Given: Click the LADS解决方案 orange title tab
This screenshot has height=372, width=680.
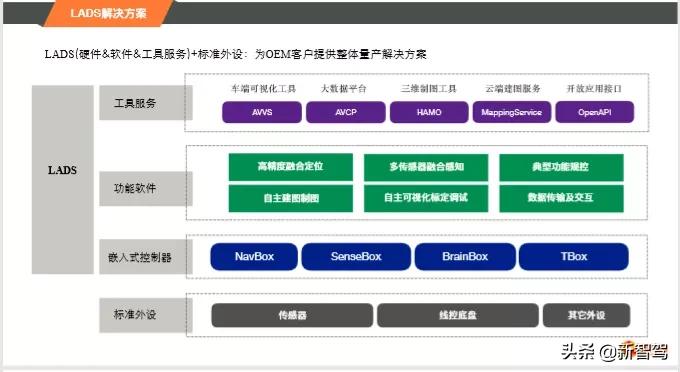Looking at the screenshot, I should tap(108, 13).
